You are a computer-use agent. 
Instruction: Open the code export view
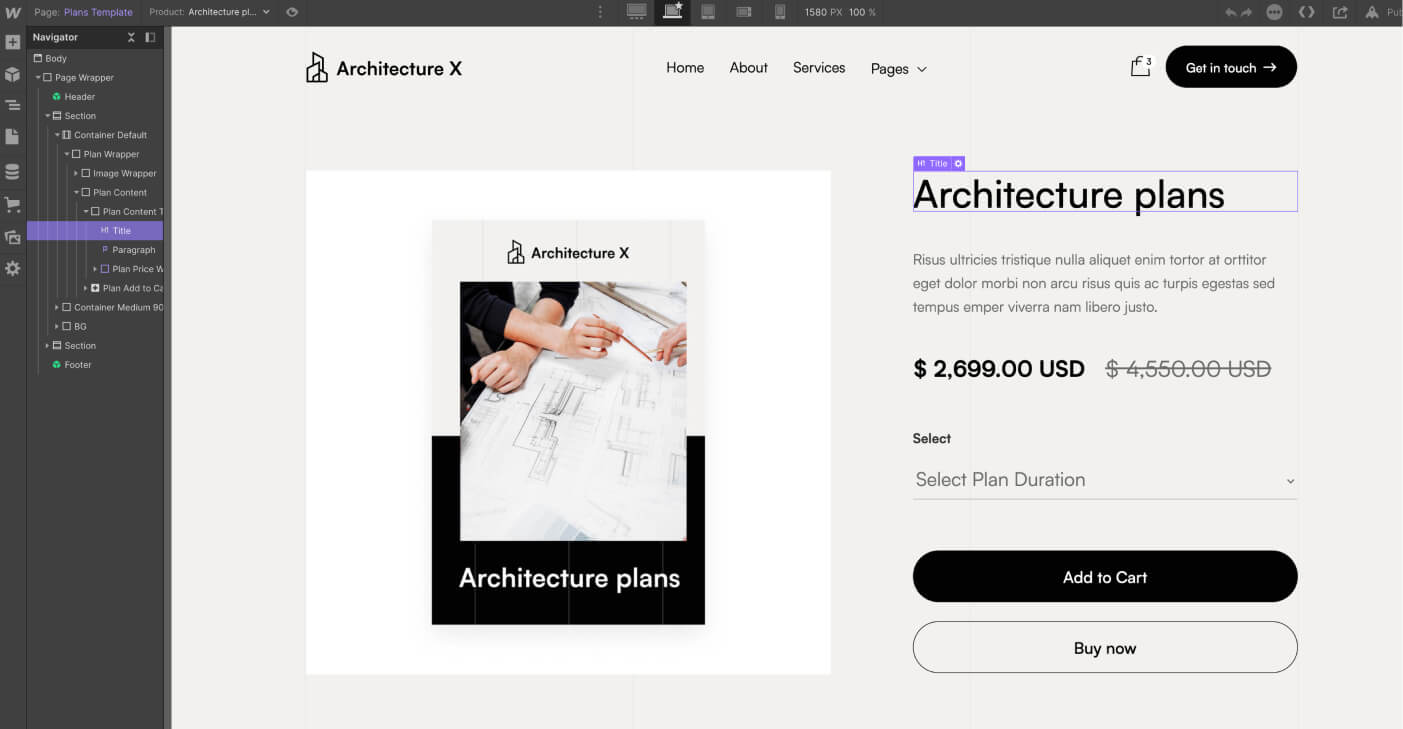pos(1306,12)
